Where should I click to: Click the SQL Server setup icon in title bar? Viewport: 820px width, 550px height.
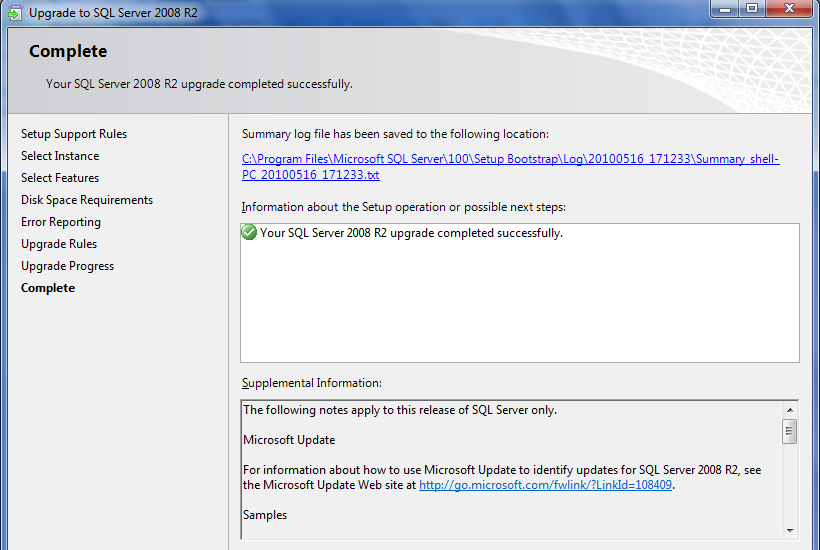[14, 12]
